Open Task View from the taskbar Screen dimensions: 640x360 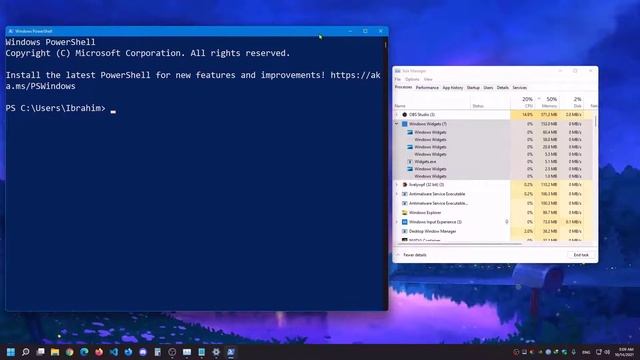(40, 352)
